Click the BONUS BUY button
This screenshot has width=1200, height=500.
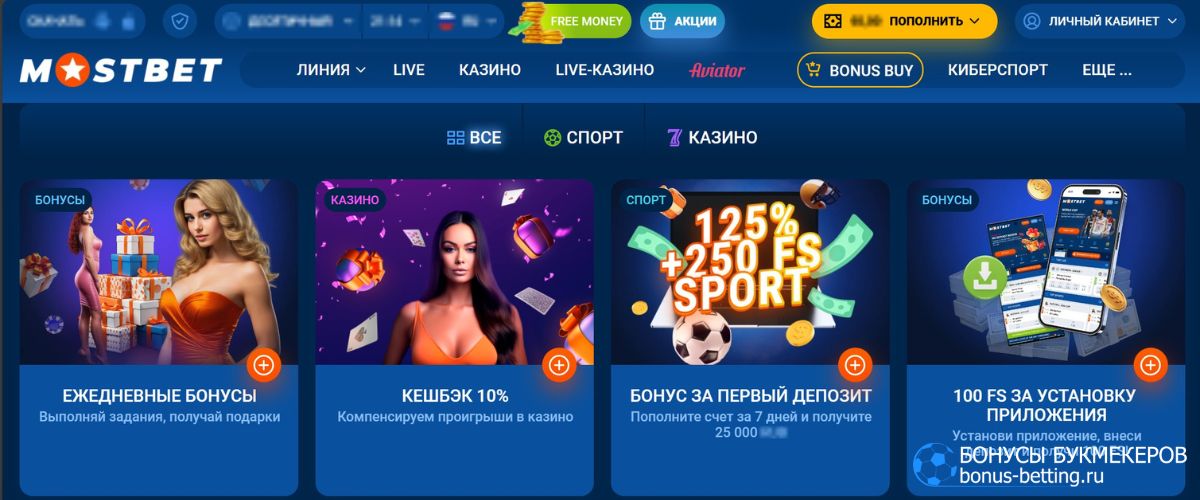point(860,70)
